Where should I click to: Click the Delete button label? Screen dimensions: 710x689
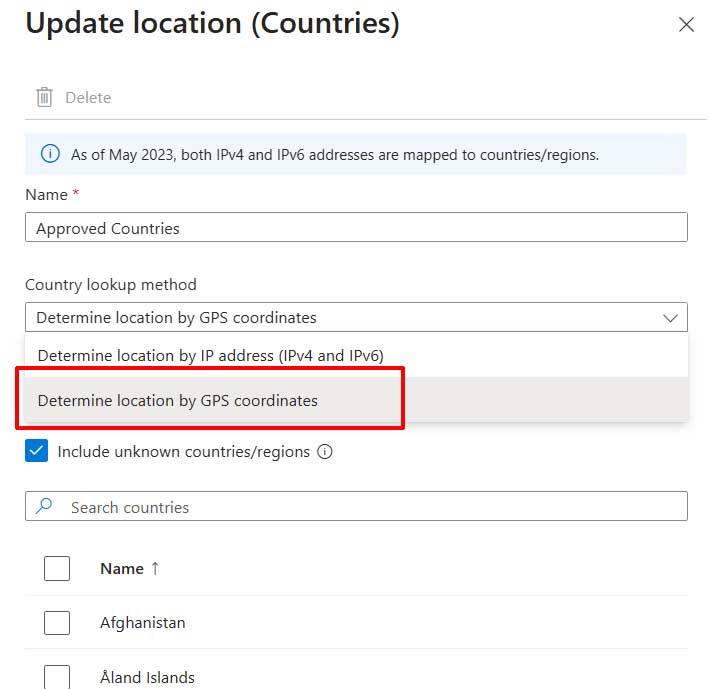coord(88,97)
